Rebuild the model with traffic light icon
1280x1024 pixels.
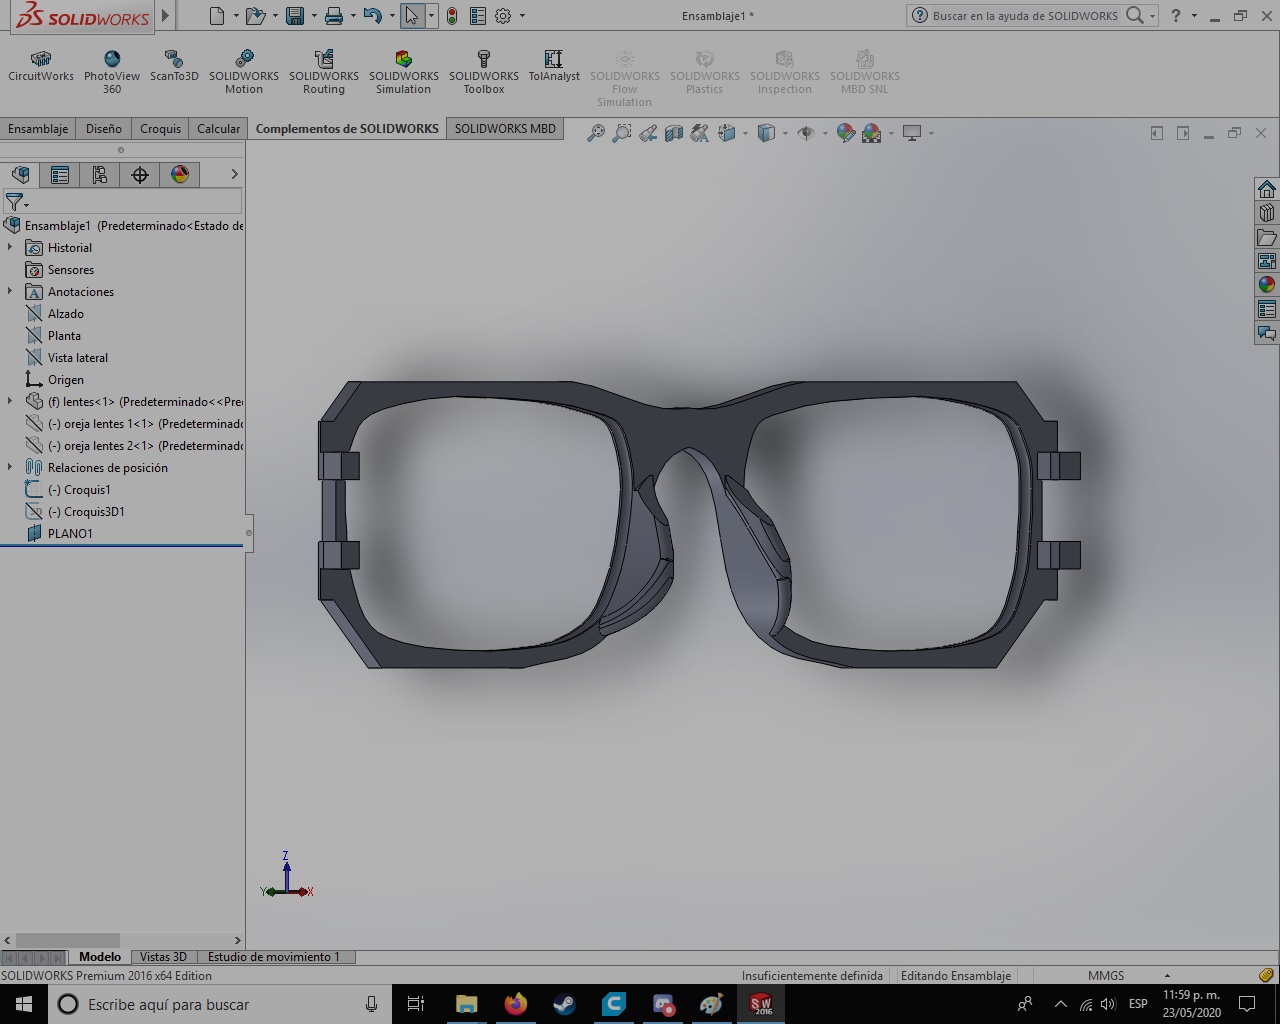tap(452, 16)
